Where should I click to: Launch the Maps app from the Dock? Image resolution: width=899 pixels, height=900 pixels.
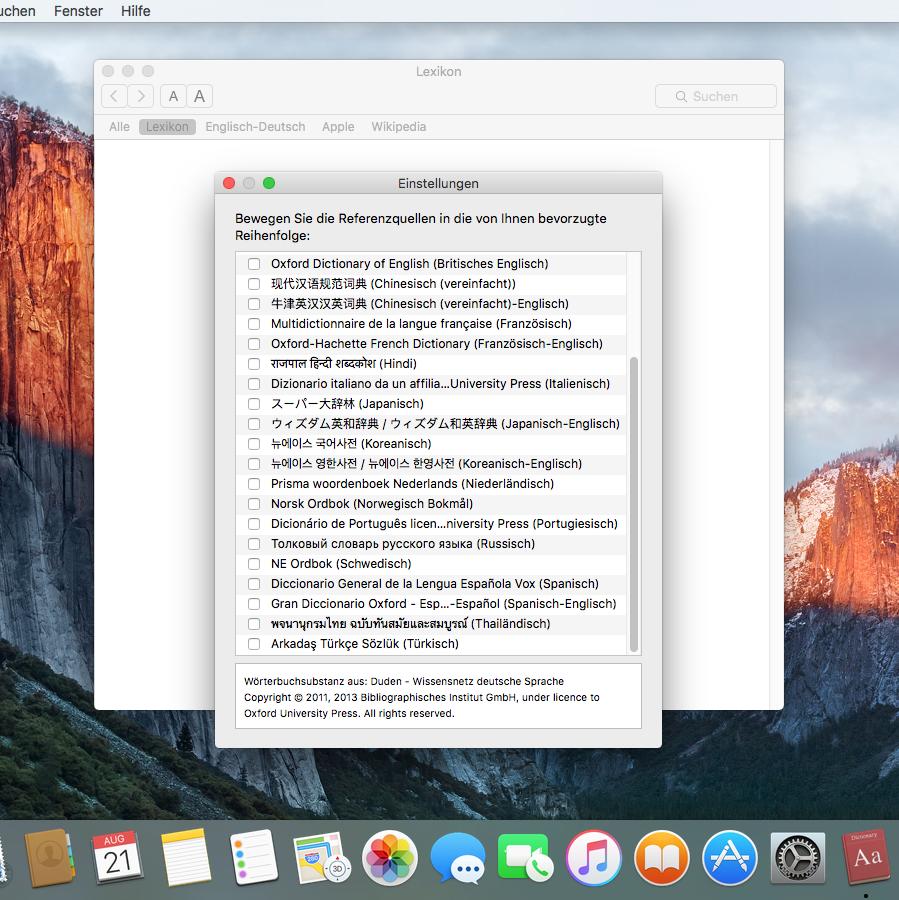(321, 858)
